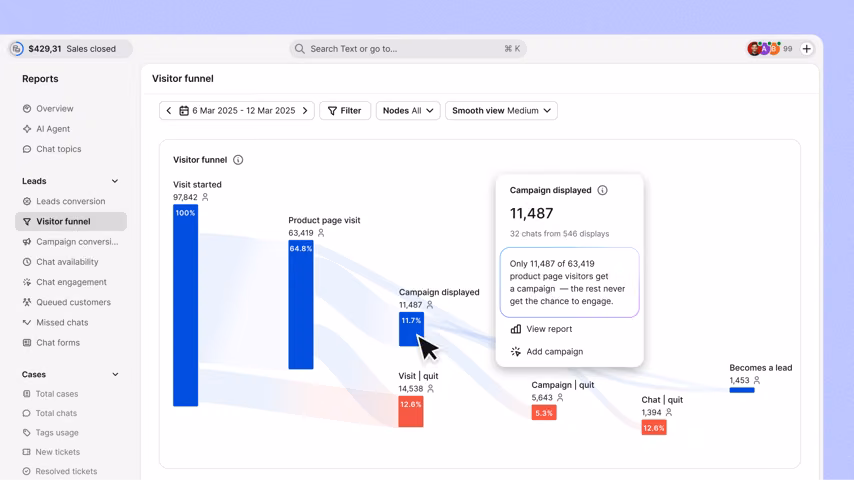Click the Campaign conversion megaphone icon
The image size is (854, 480).
point(27,241)
